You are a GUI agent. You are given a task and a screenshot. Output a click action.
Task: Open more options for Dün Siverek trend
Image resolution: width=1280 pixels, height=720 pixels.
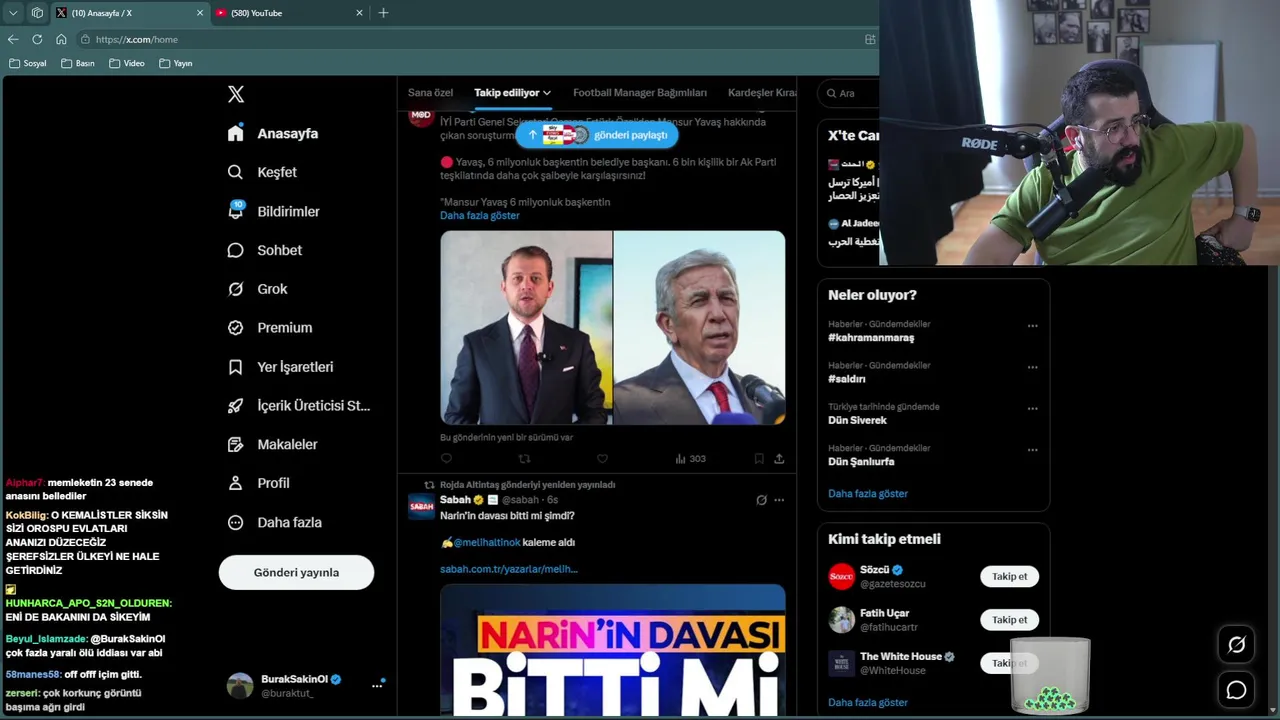click(1032, 408)
